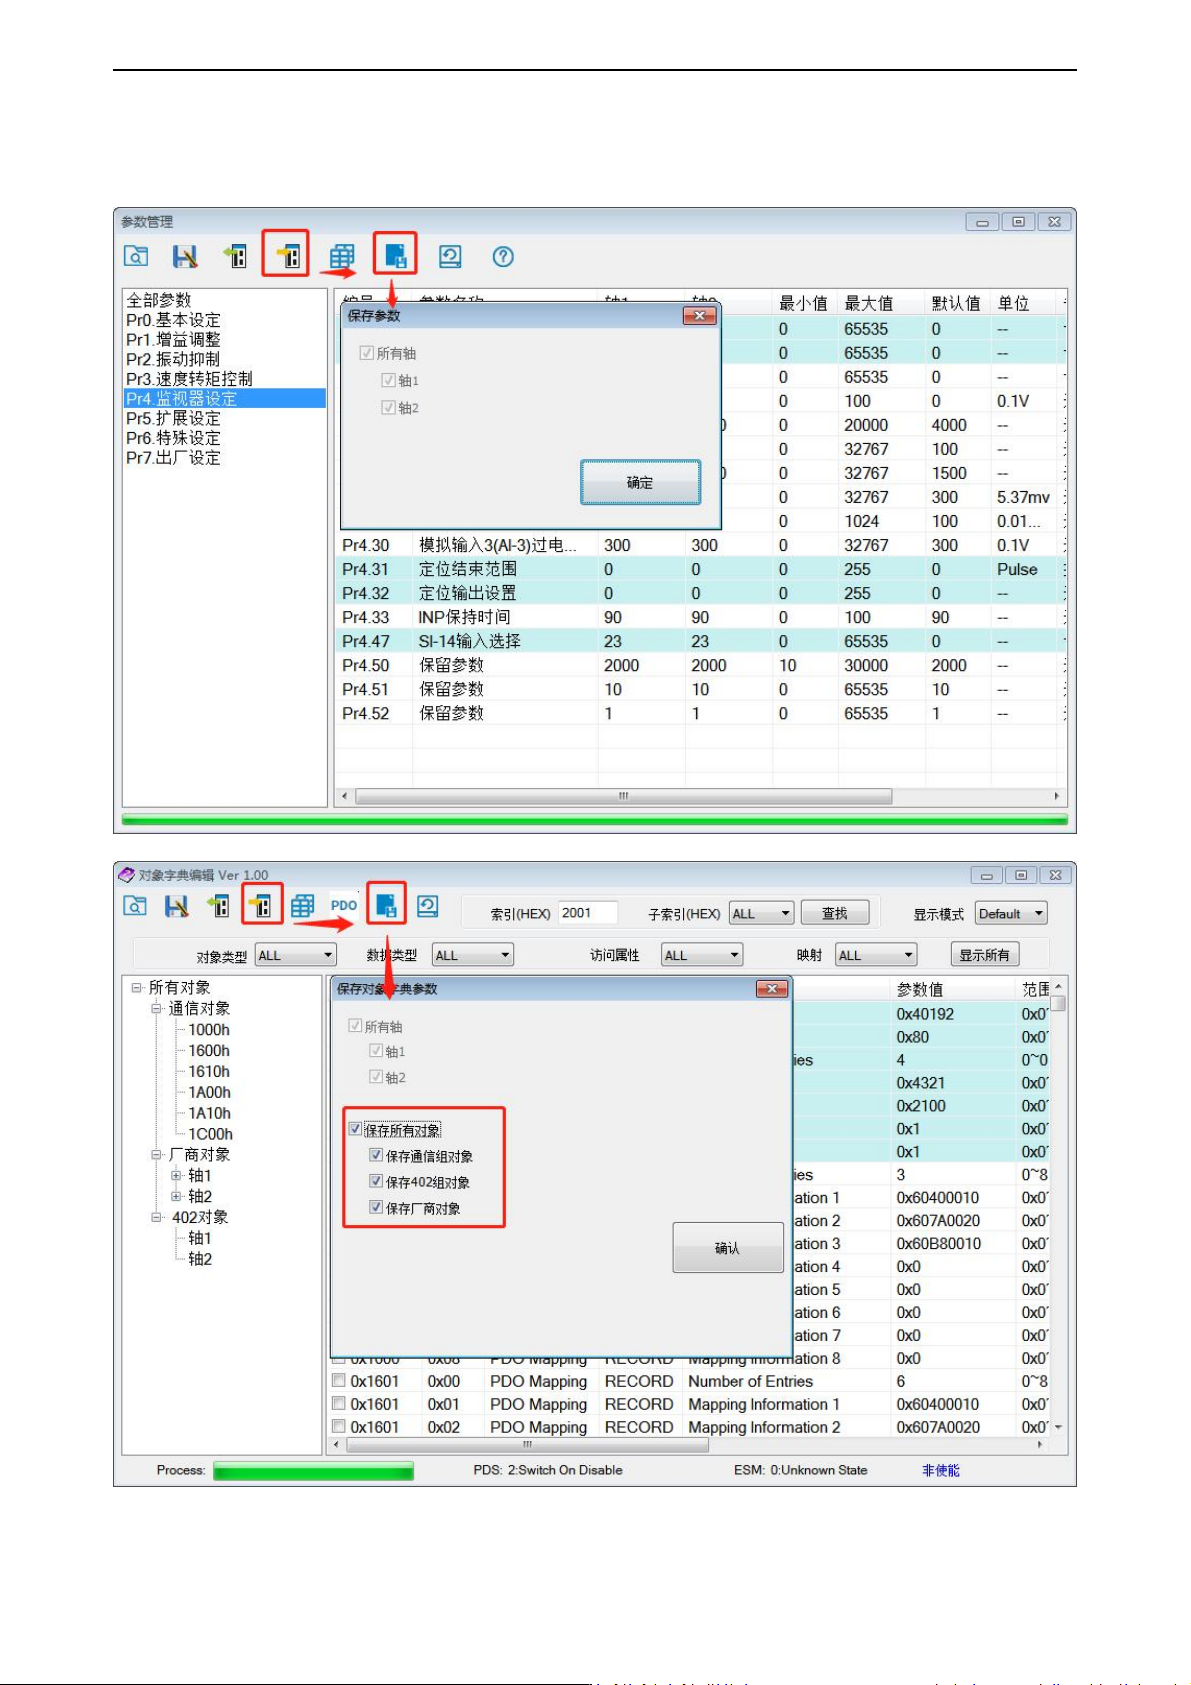The width and height of the screenshot is (1191, 1685).
Task: Click 参数值 column header in object table
Action: (x=953, y=989)
